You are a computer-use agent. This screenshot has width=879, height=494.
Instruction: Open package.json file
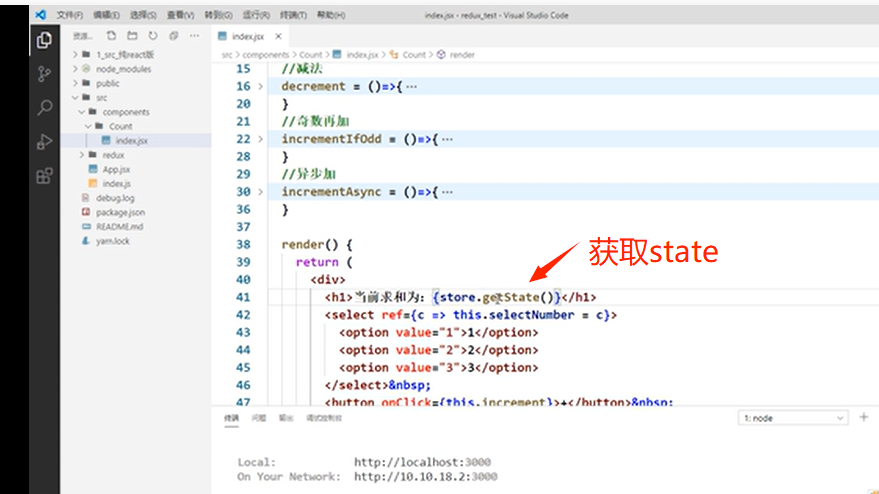coord(120,213)
